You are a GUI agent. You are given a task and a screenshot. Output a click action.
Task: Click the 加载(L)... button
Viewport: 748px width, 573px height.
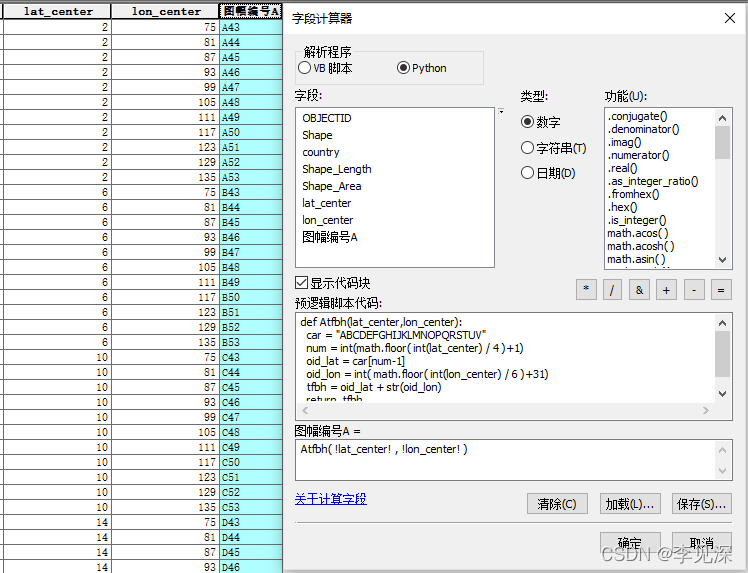coord(629,503)
